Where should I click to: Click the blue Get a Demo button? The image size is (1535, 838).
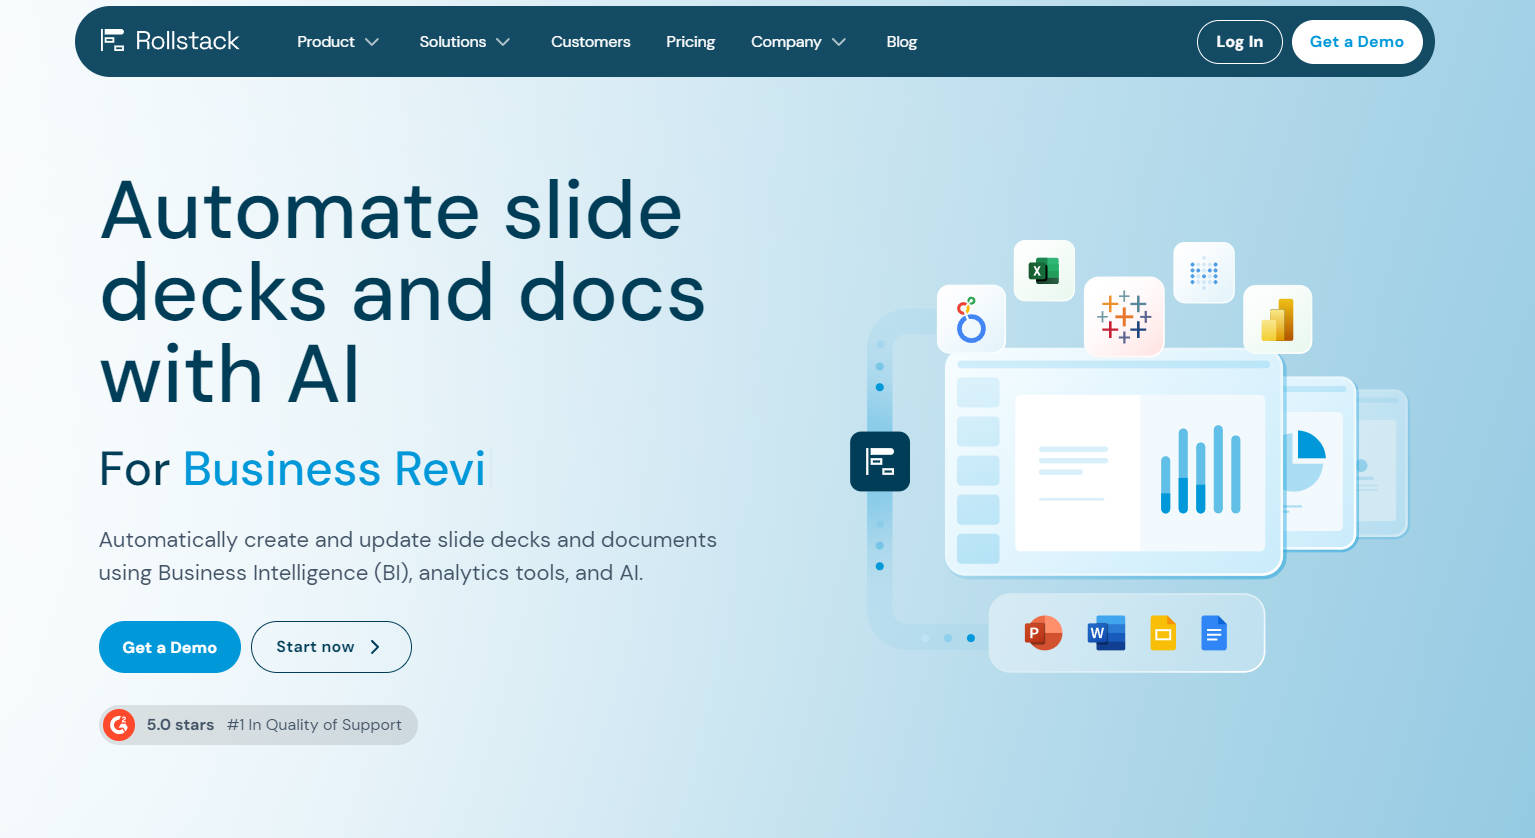tap(169, 647)
